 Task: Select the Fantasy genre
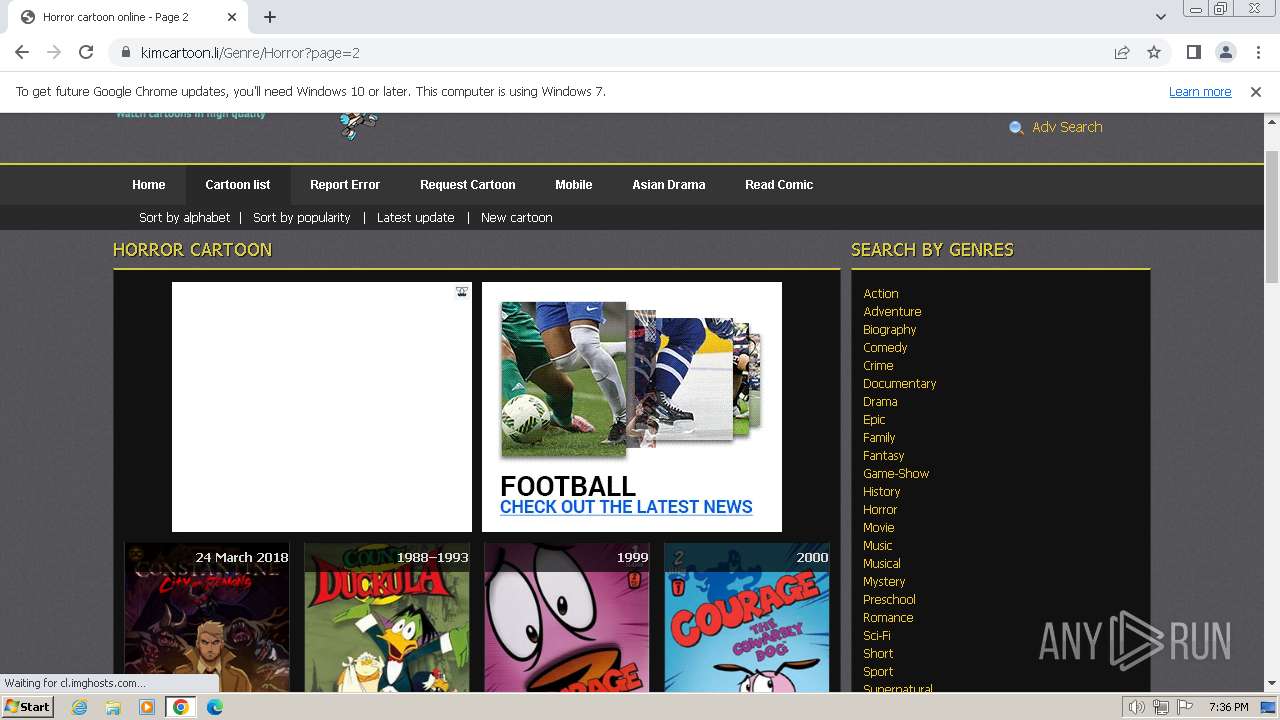click(x=884, y=456)
